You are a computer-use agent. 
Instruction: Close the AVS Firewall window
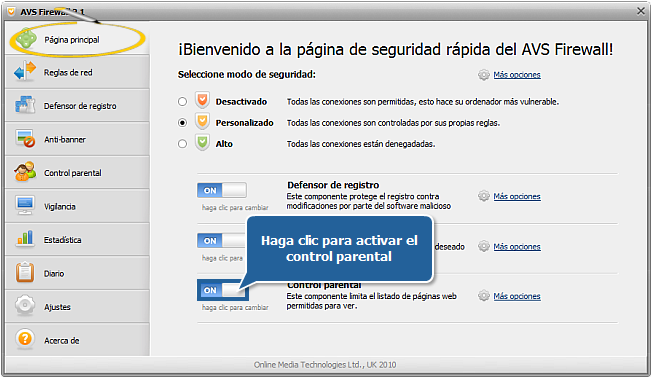pos(641,11)
